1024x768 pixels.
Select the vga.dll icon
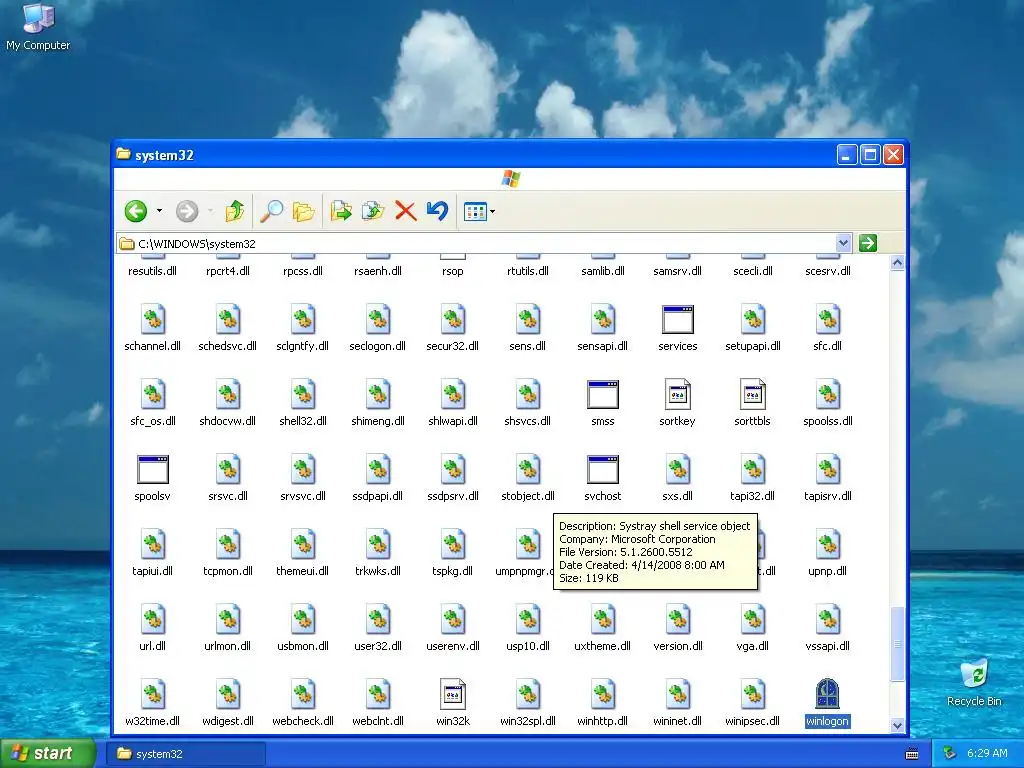(752, 619)
